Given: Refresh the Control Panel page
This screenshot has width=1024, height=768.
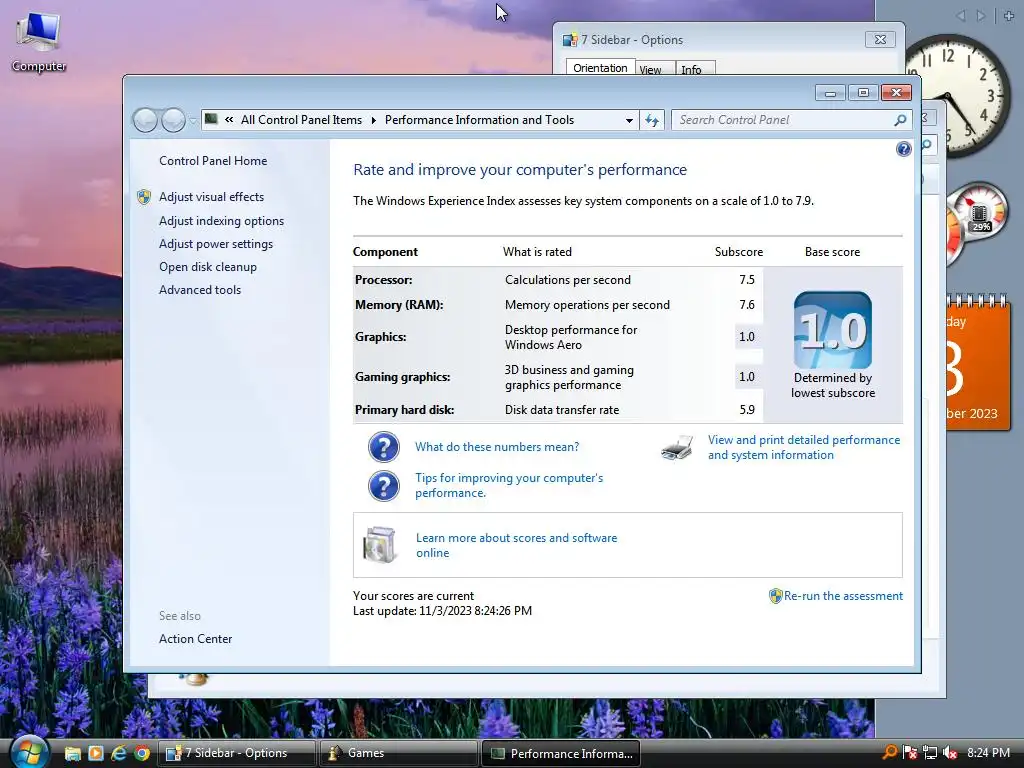Looking at the screenshot, I should [x=652, y=120].
